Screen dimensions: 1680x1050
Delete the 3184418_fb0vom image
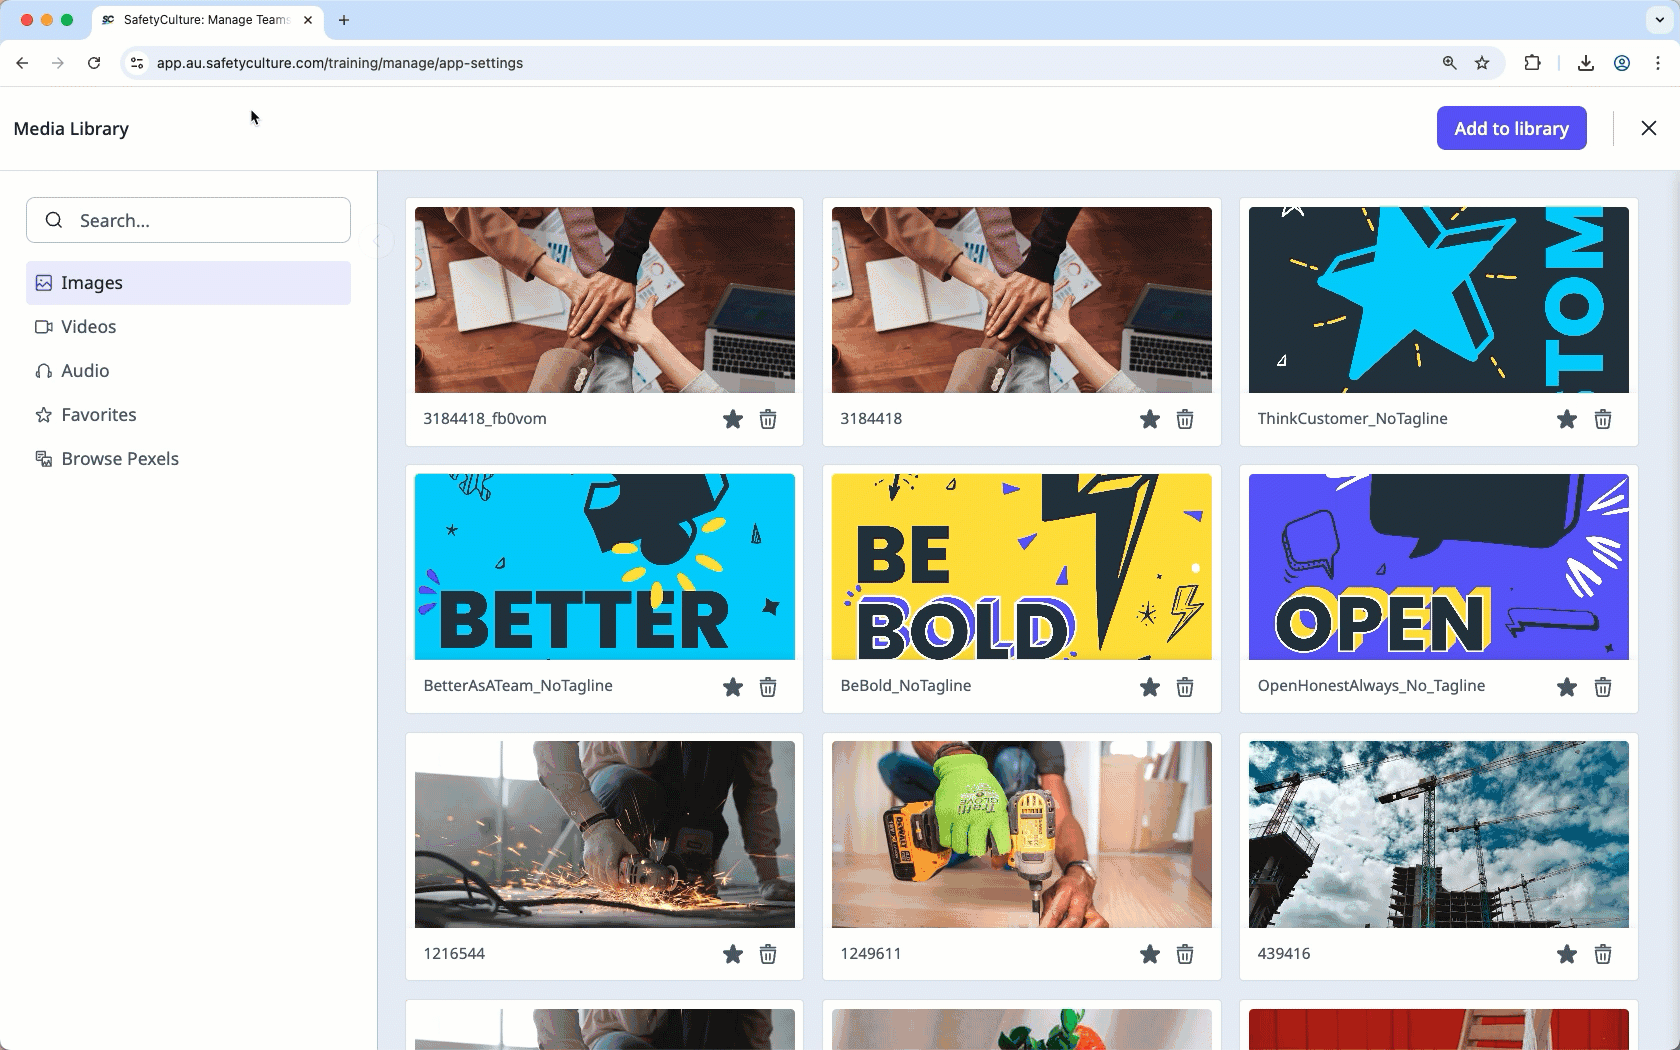click(x=768, y=419)
